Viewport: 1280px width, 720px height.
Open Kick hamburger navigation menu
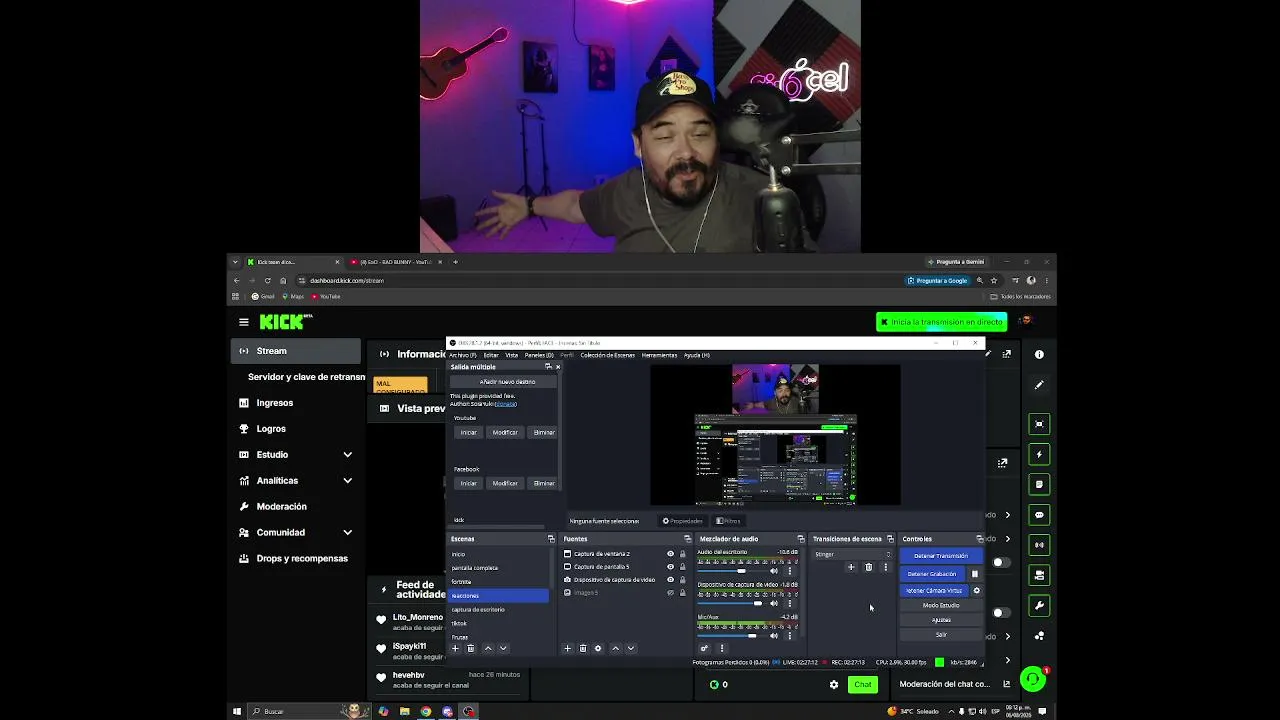243,322
